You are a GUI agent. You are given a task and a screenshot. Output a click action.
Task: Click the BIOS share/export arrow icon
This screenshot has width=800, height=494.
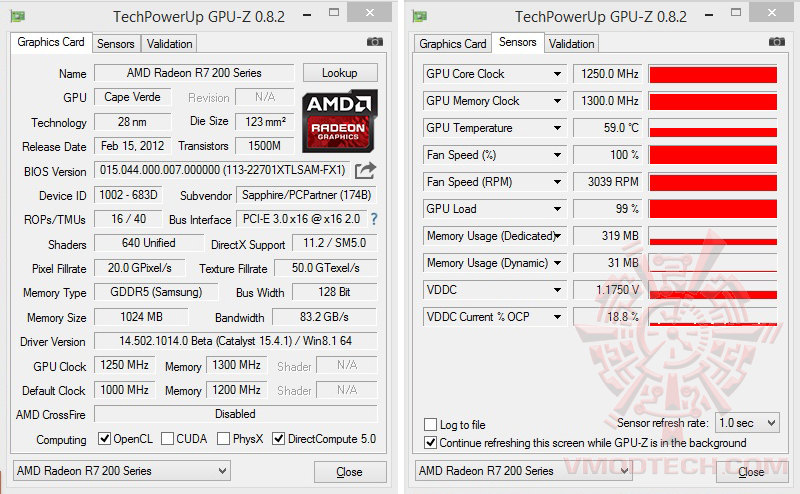point(365,171)
